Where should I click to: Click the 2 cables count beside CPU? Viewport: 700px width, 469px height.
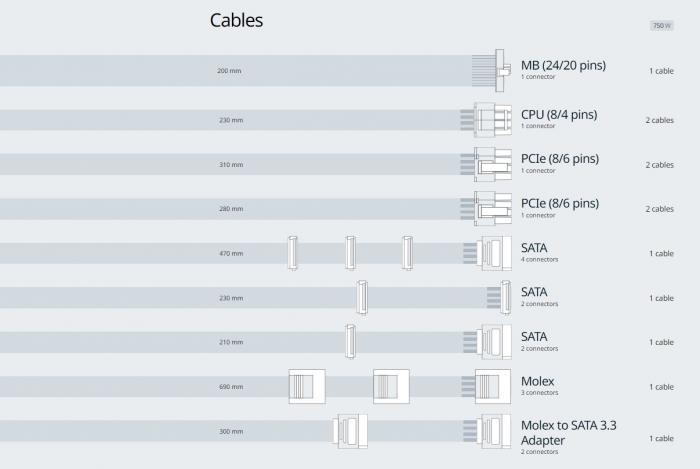point(659,120)
